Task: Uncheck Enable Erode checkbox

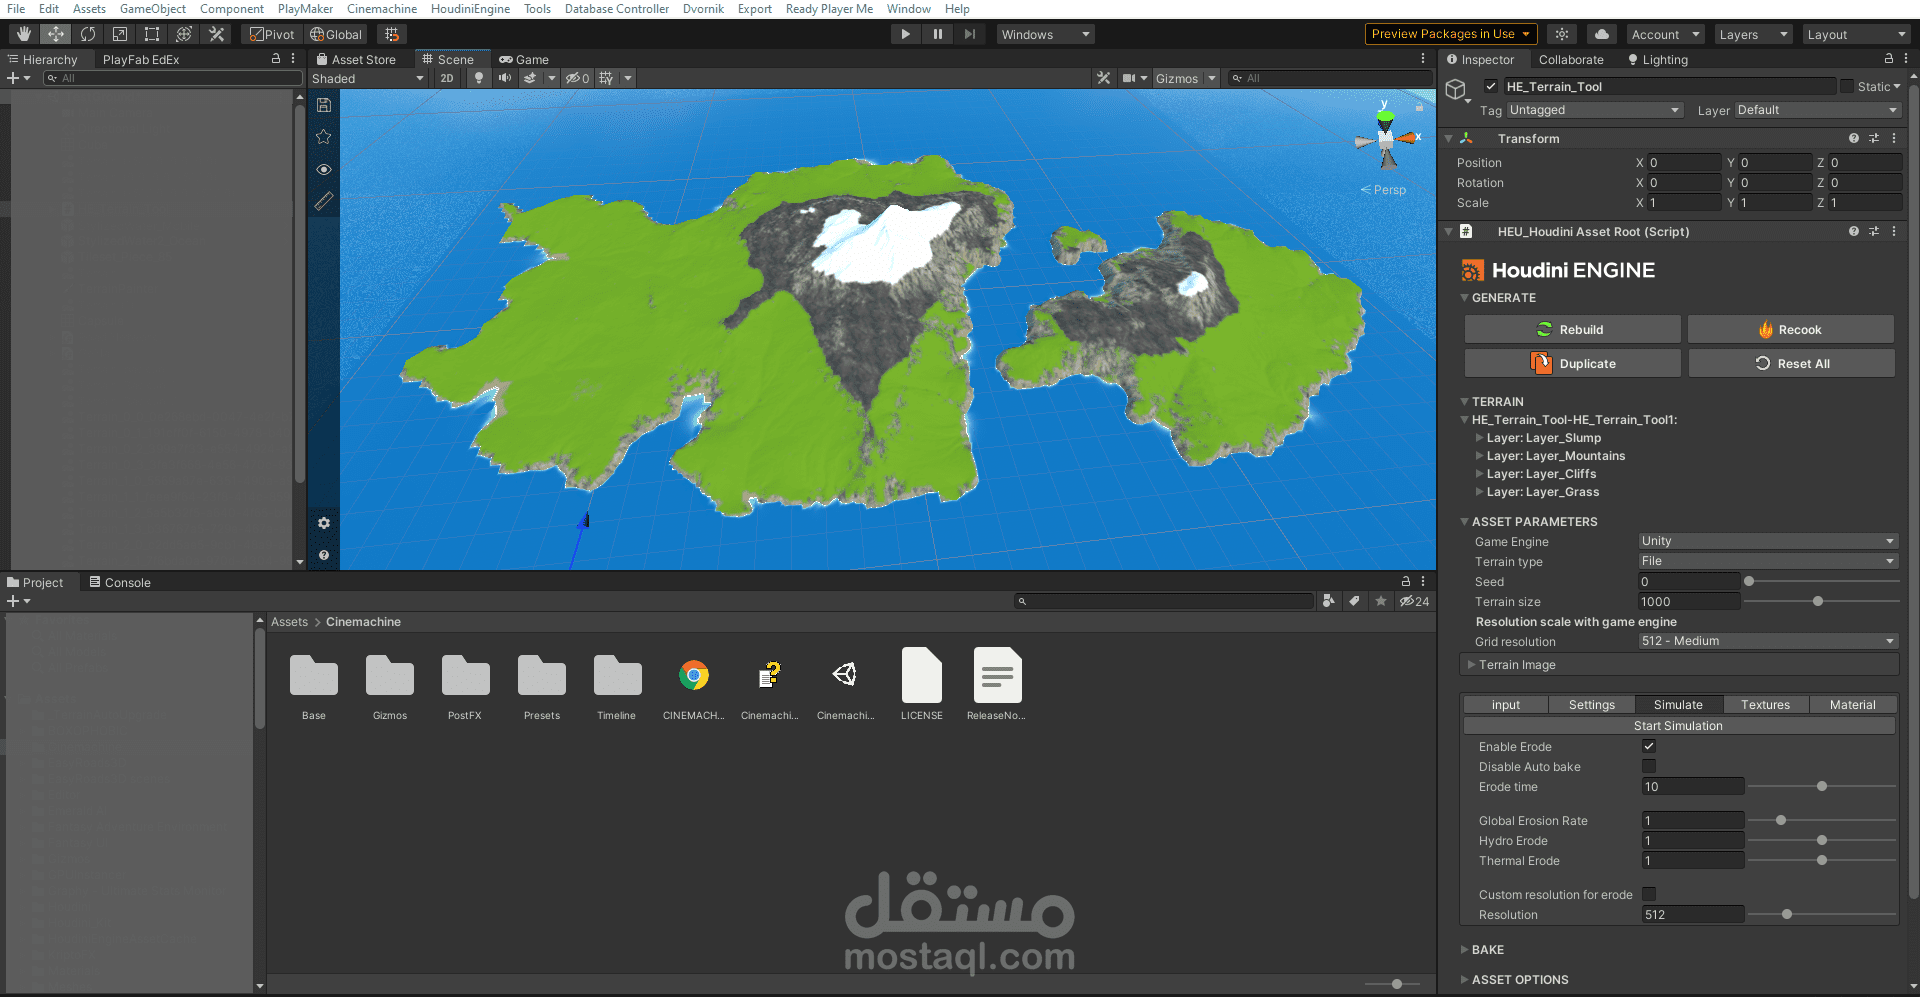Action: 1649,746
